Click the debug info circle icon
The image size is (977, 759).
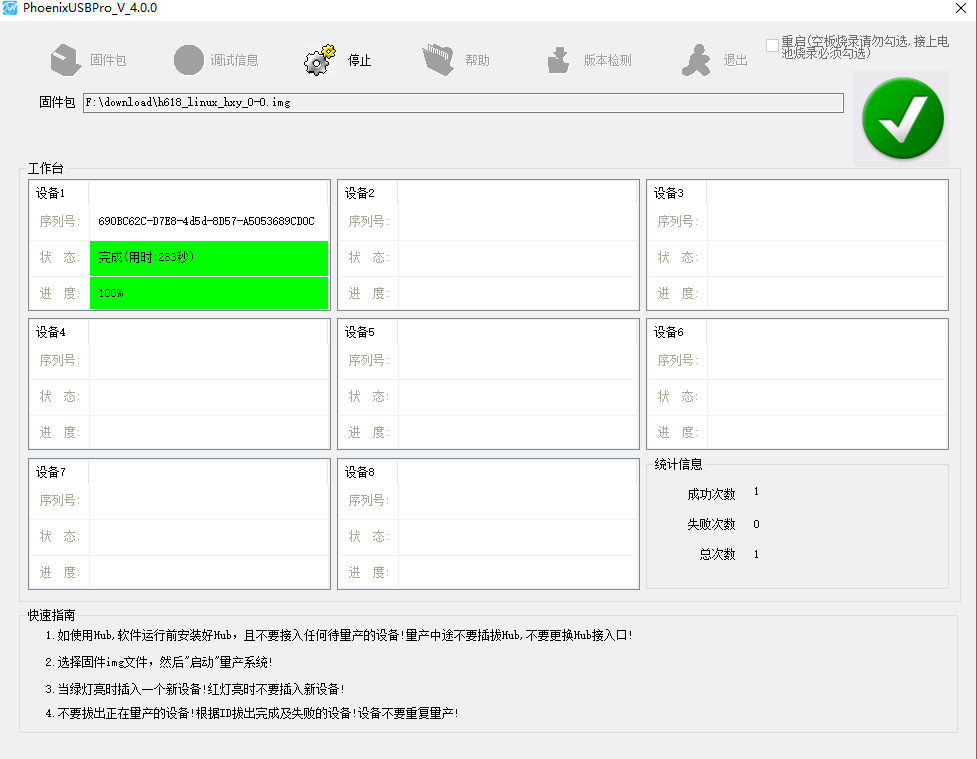pyautogui.click(x=188, y=60)
